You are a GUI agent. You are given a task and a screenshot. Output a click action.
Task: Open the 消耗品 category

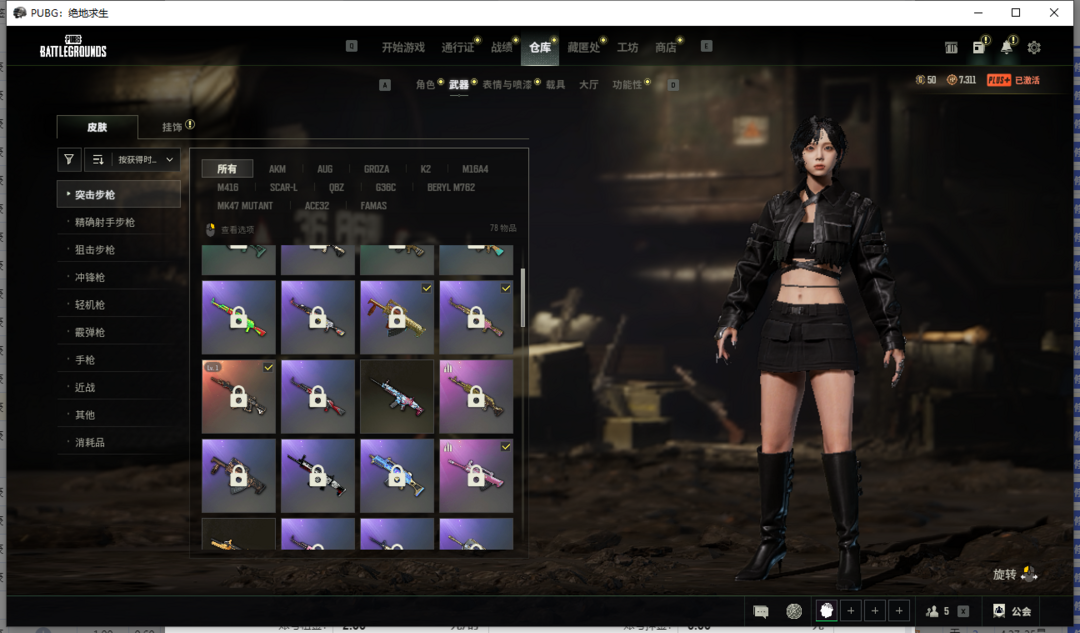[118, 442]
